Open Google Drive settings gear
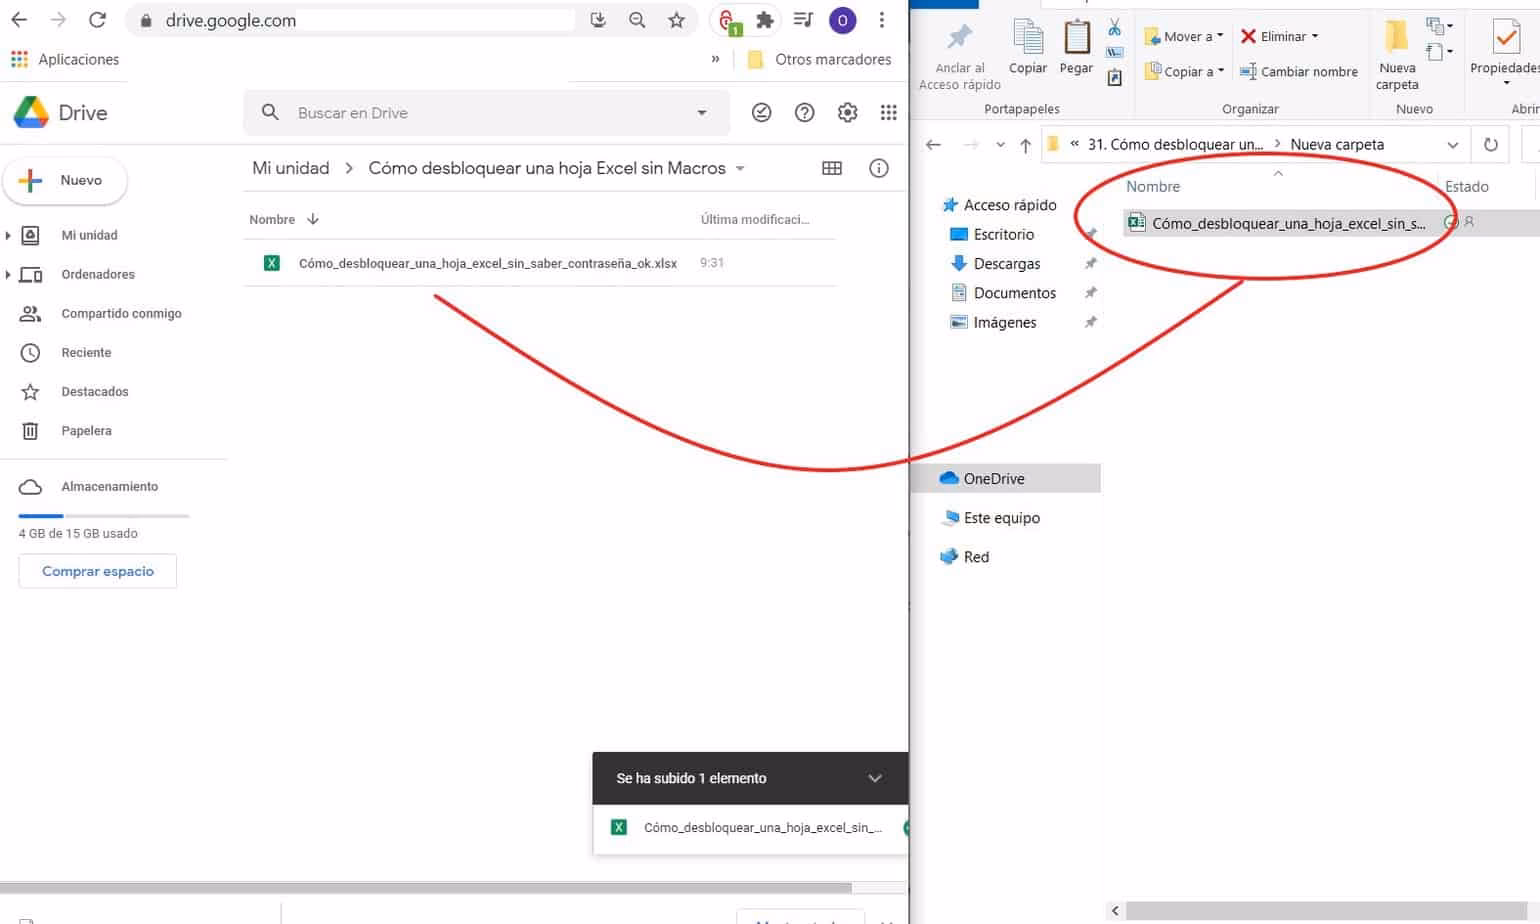The height and width of the screenshot is (924, 1540). [847, 112]
